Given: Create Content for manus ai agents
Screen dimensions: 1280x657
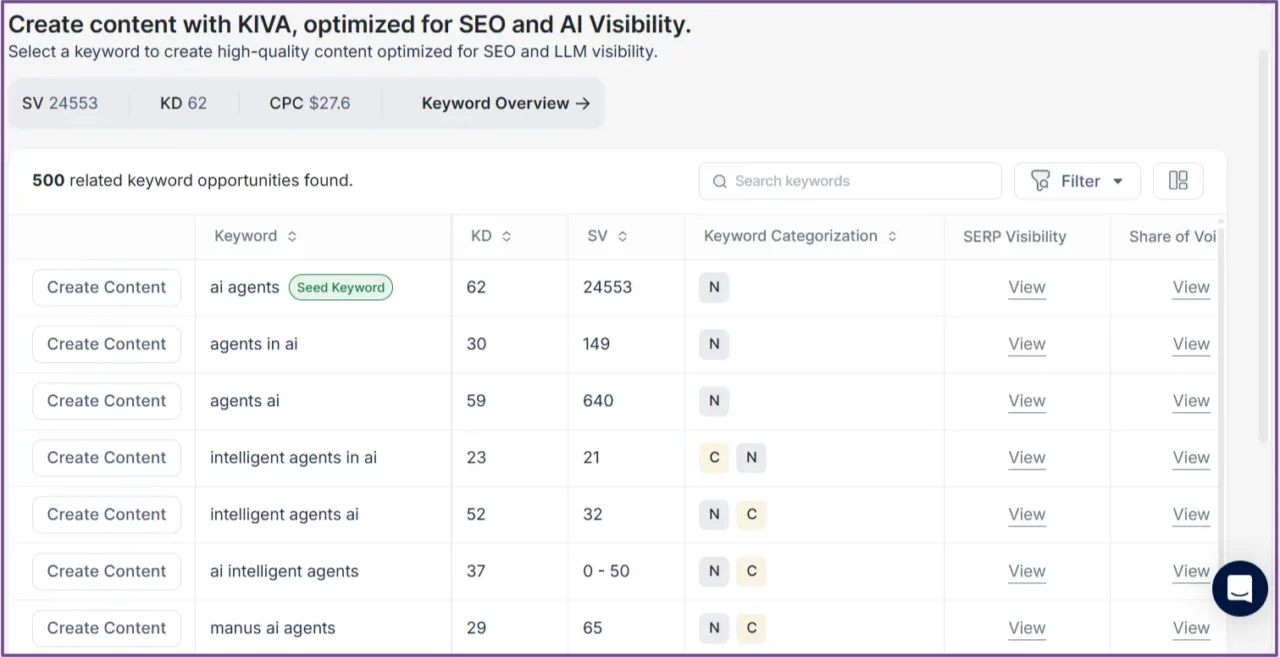Looking at the screenshot, I should tap(106, 628).
